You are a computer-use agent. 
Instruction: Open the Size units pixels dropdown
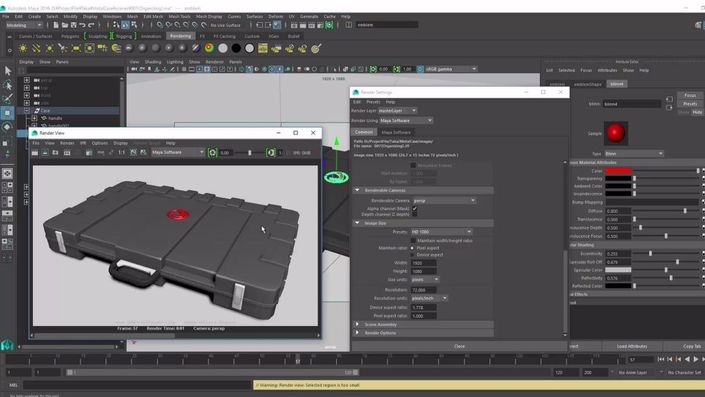point(425,280)
